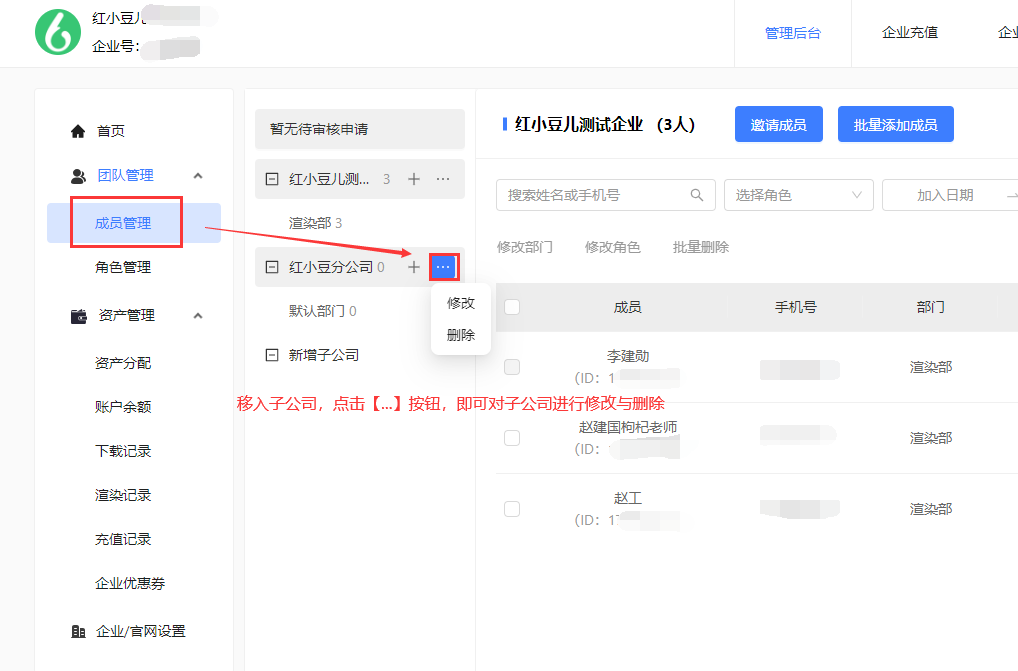Click the 修改部门 link
Image resolution: width=1018 pixels, height=671 pixels.
point(525,247)
